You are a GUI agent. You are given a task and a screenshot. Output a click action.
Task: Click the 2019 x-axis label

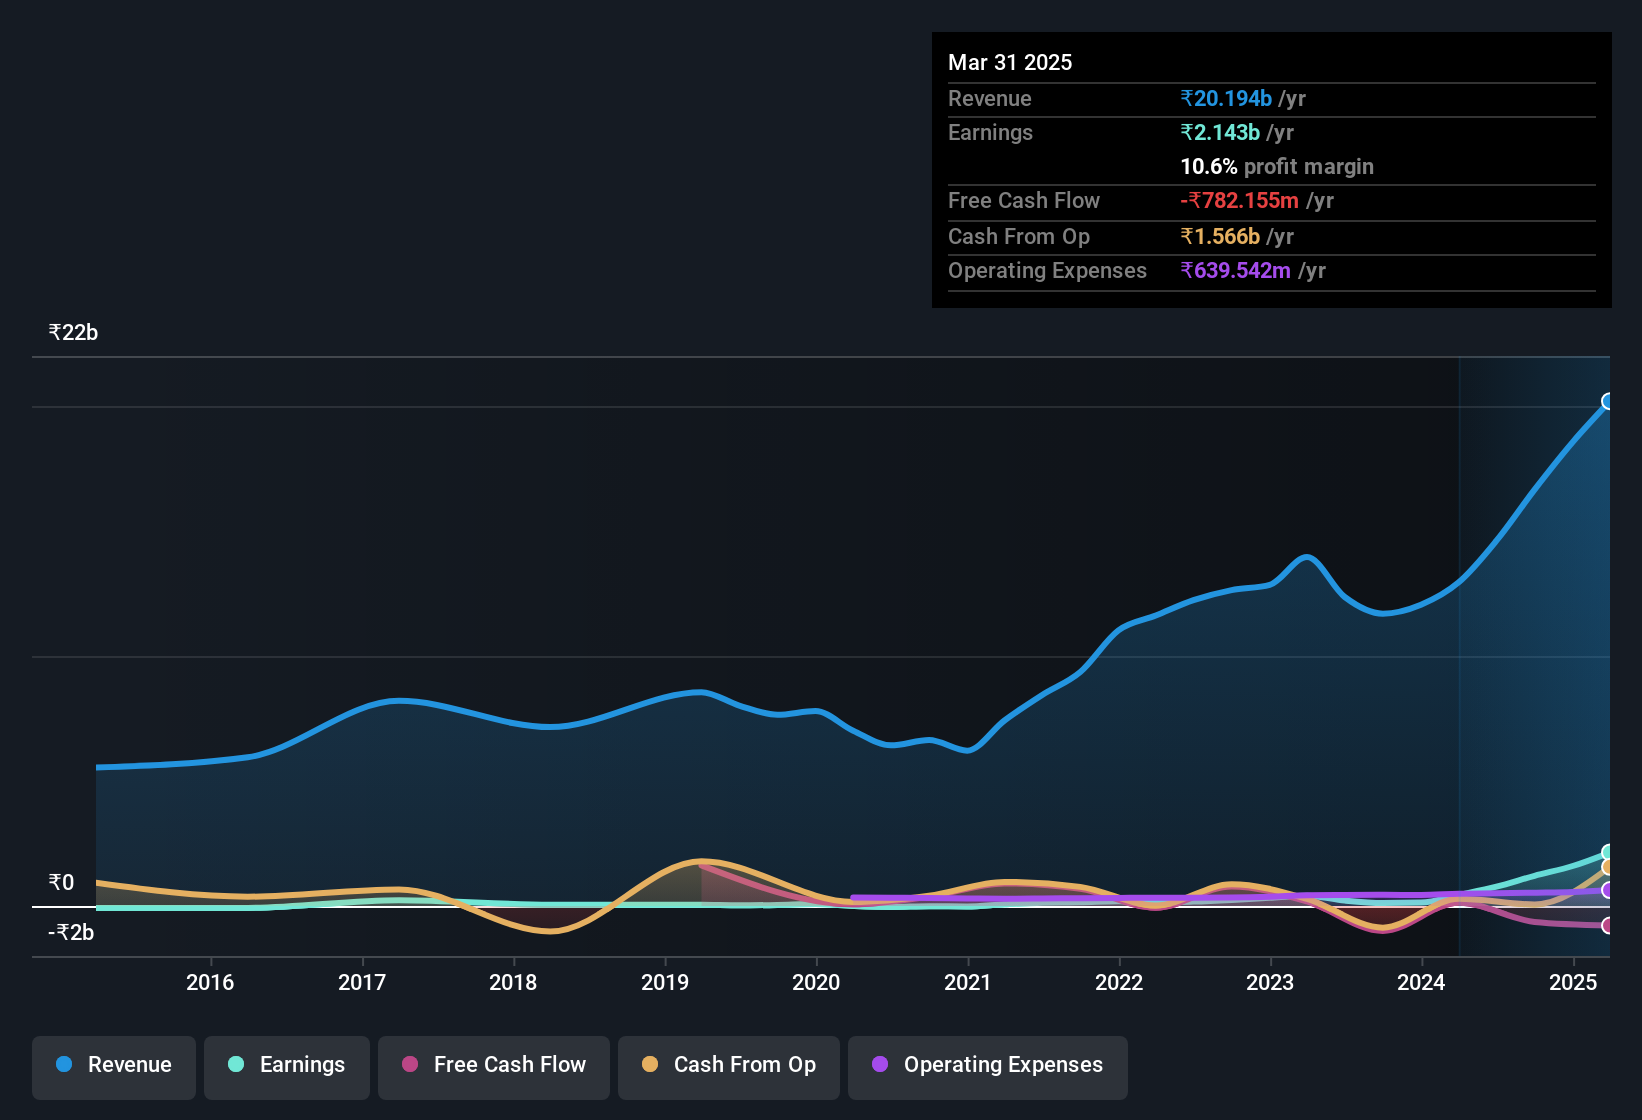[x=665, y=982]
